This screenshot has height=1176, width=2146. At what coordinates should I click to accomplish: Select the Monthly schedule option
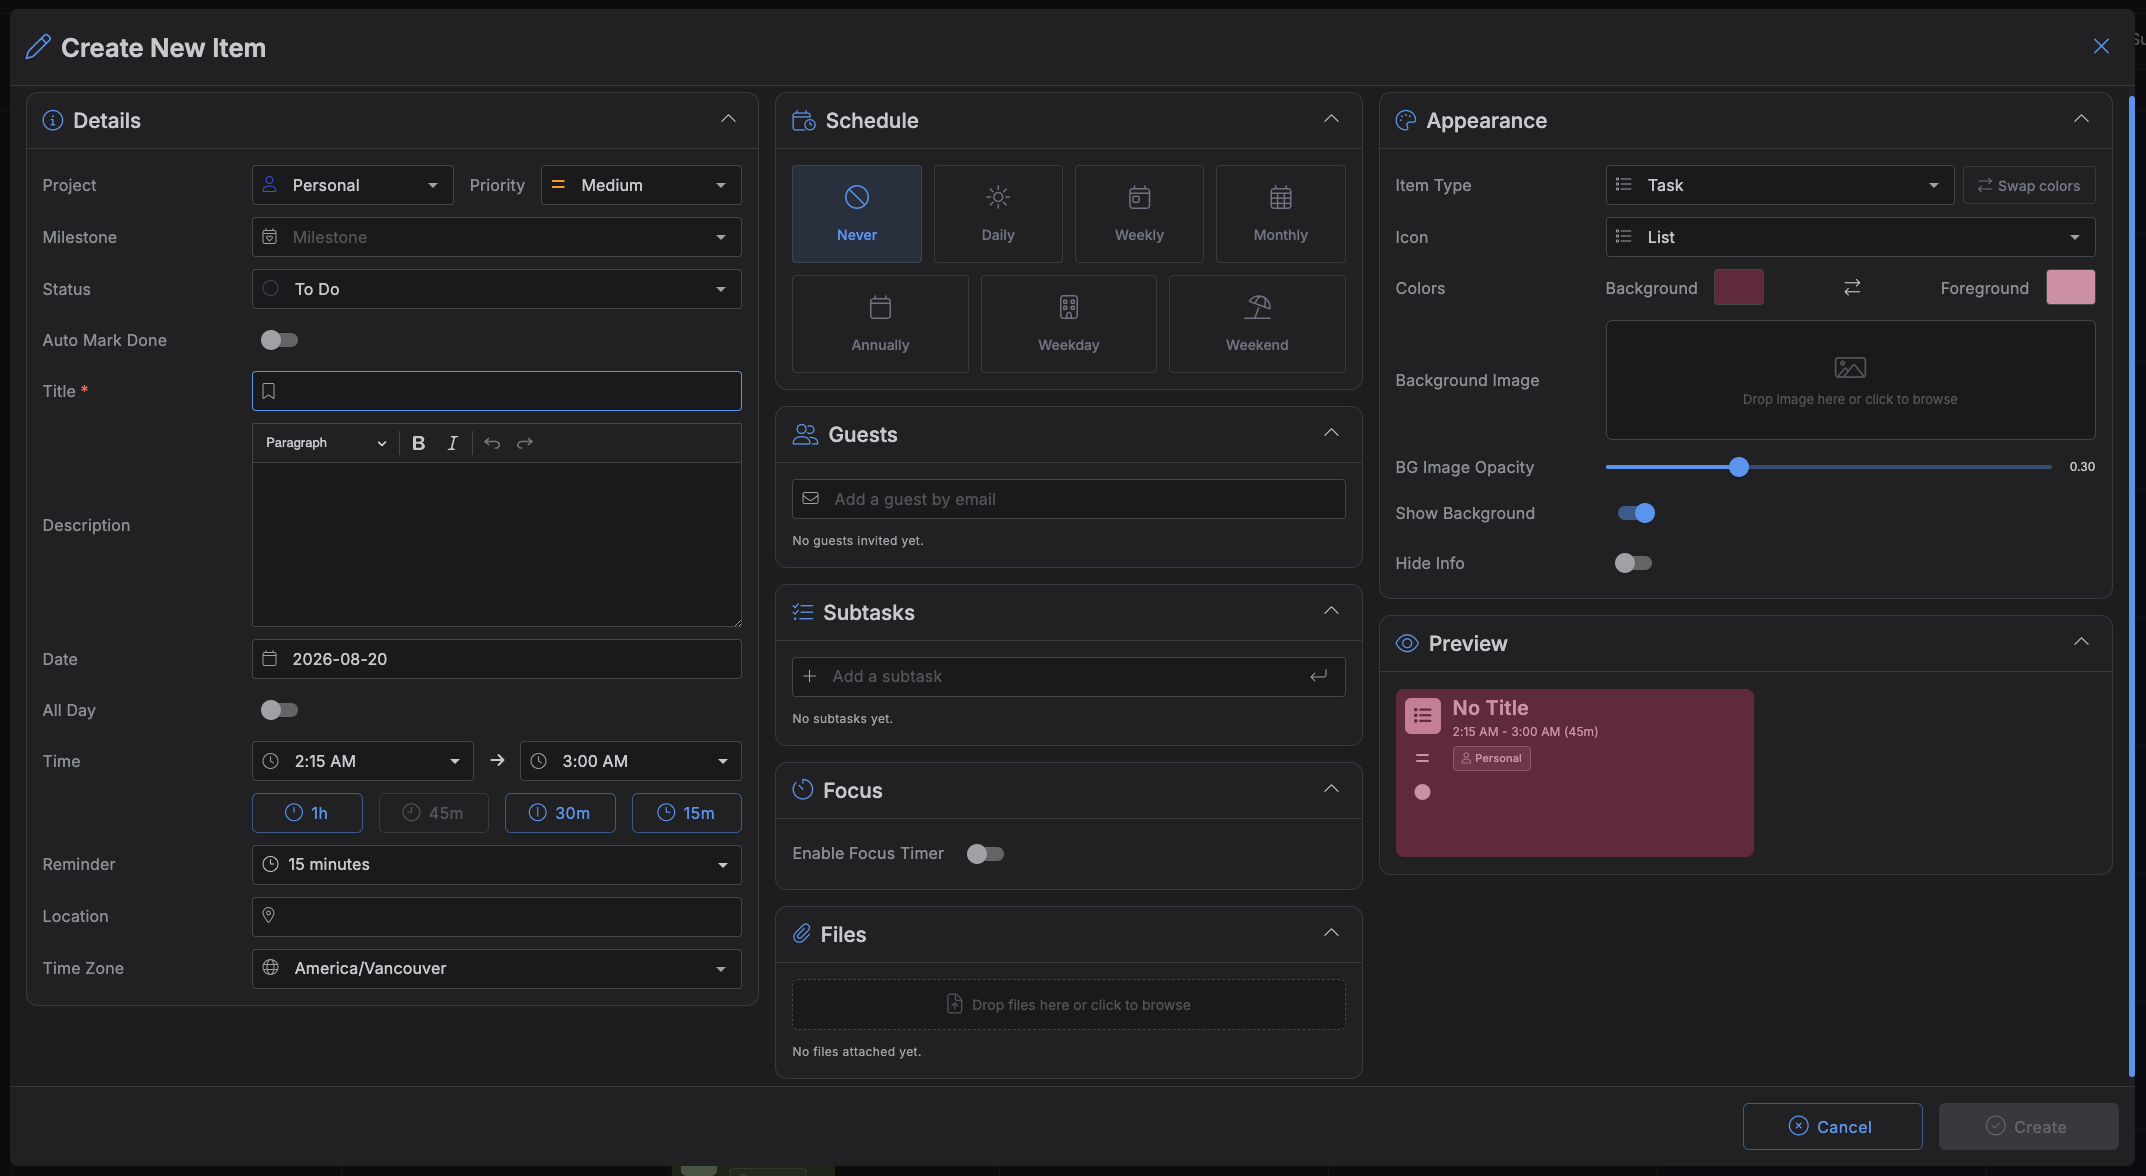(1280, 214)
